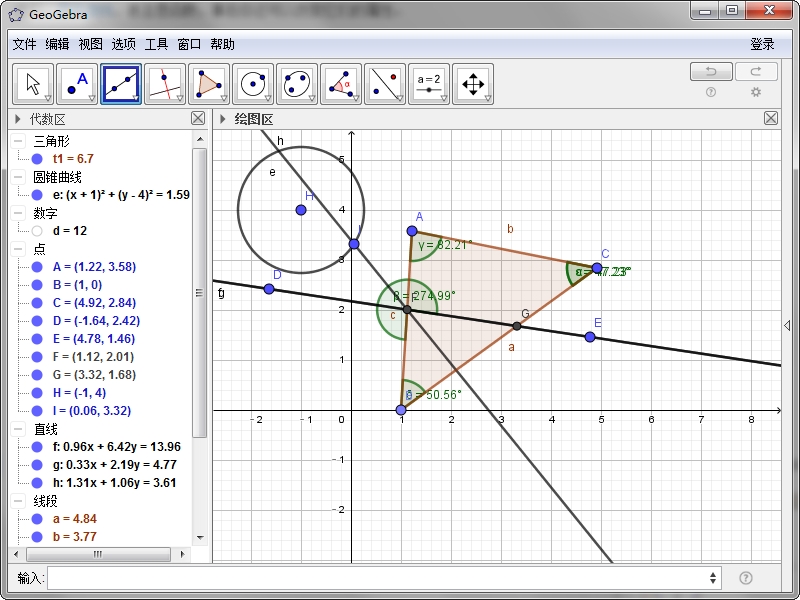
Task: Select the Ellipse conic tool
Action: tap(297, 84)
